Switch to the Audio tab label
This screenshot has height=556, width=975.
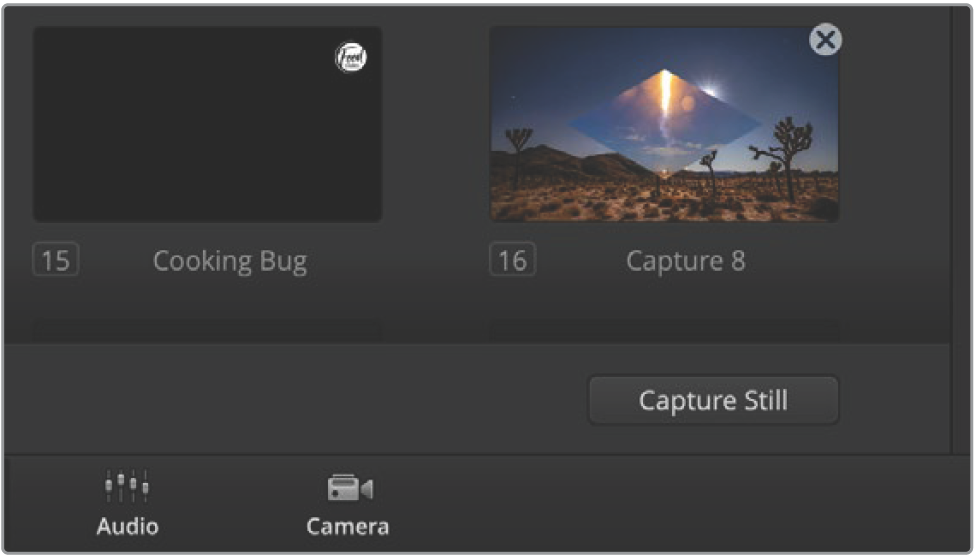[x=127, y=526]
